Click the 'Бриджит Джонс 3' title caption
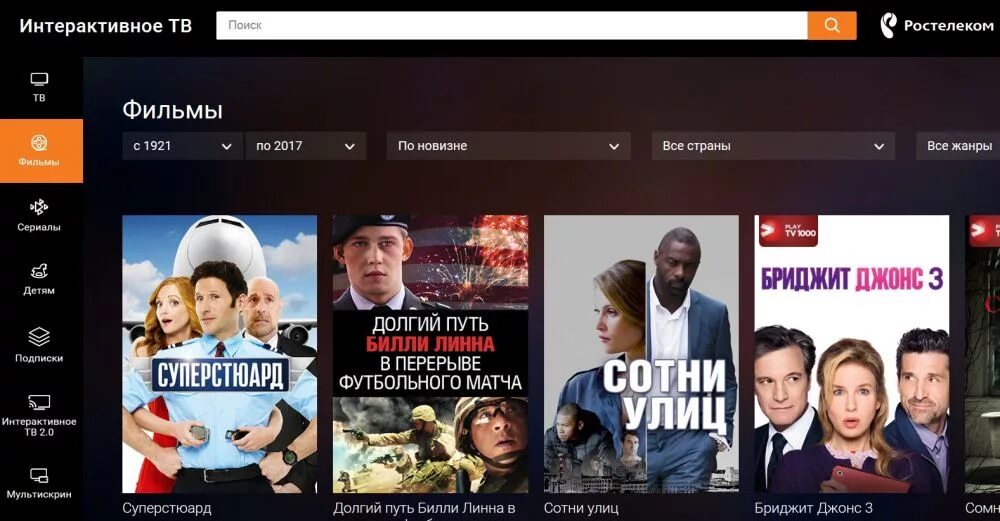This screenshot has height=521, width=1000. click(814, 508)
